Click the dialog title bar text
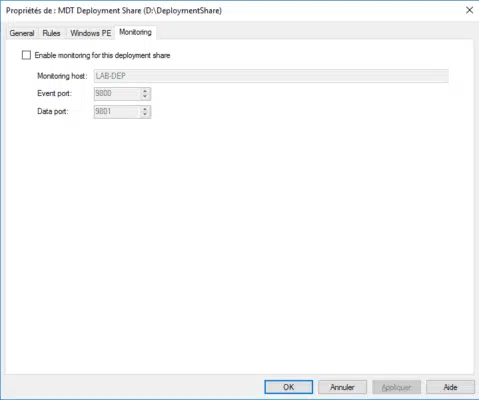The width and height of the screenshot is (479, 400). (x=114, y=11)
